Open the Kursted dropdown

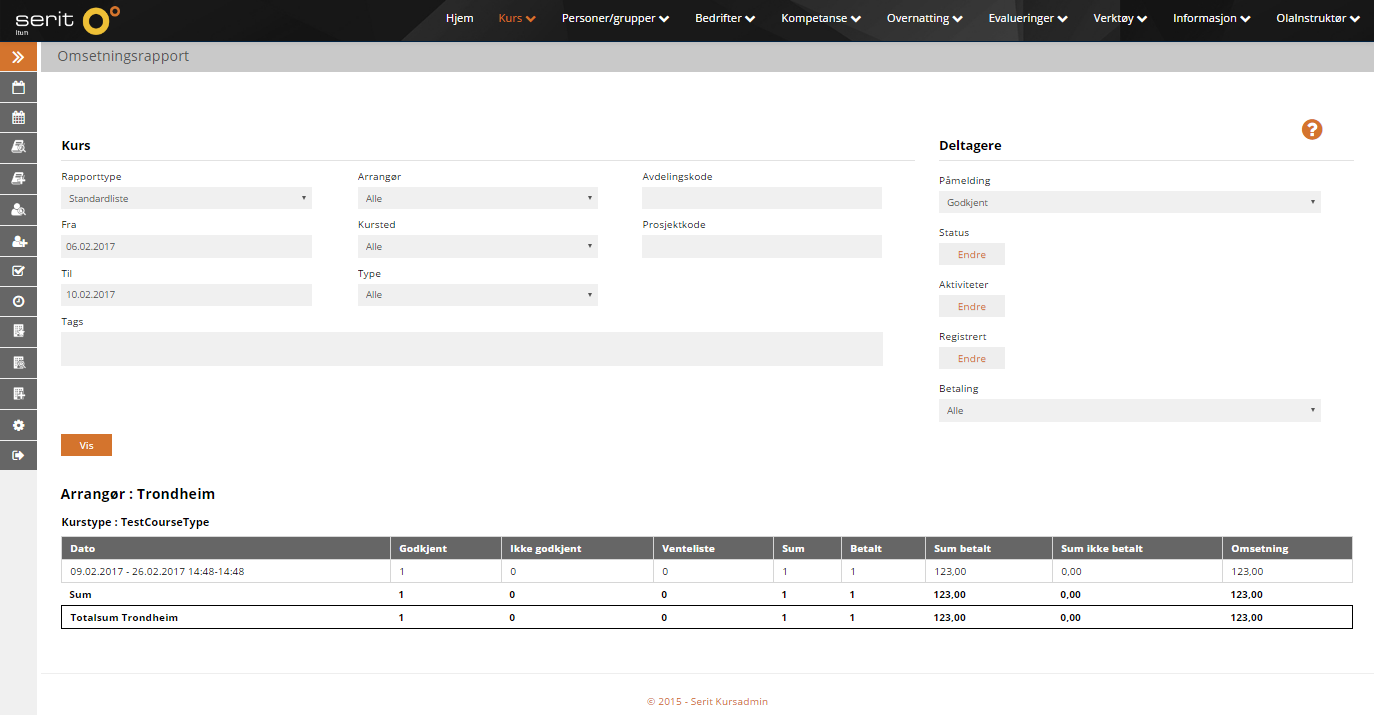point(478,246)
